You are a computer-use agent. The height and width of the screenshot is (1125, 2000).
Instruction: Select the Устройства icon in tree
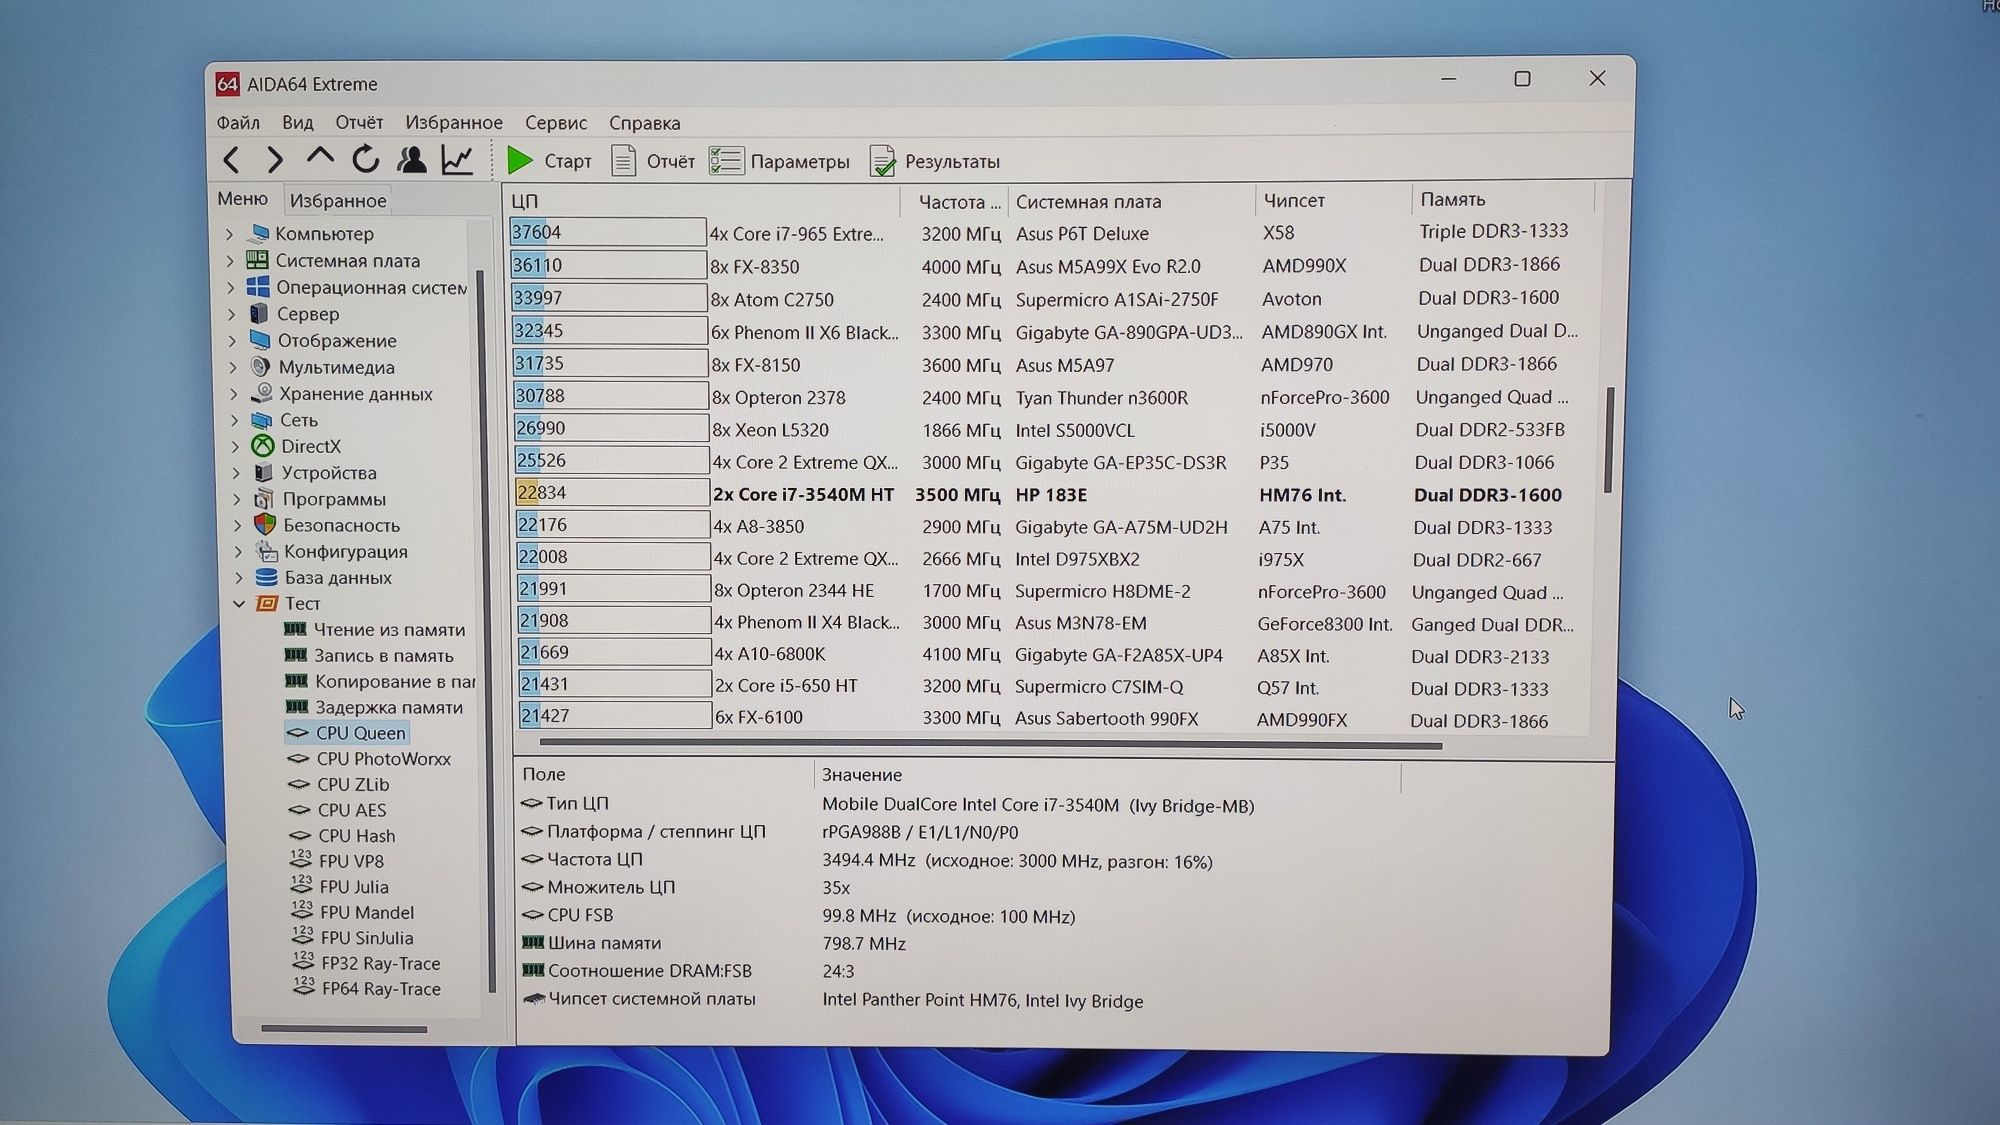click(263, 472)
